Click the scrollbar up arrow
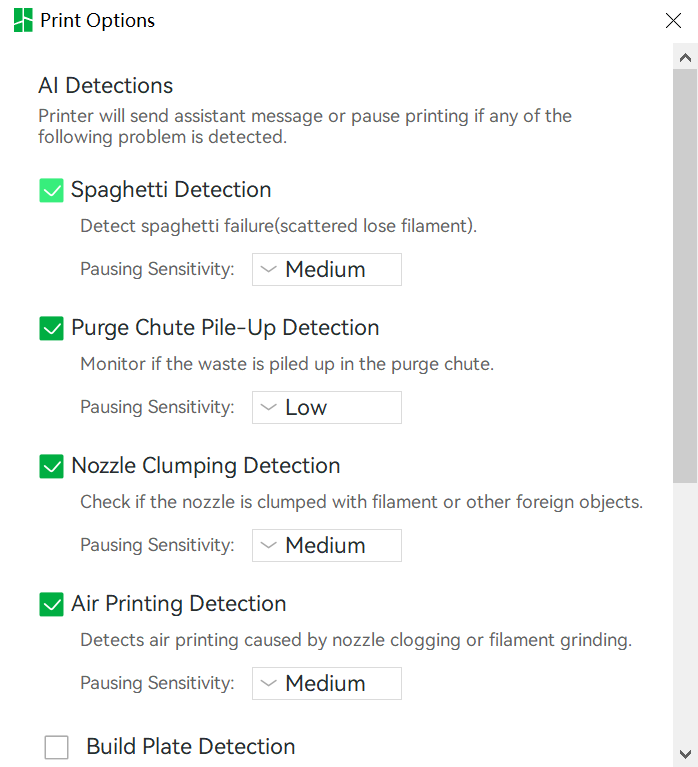The width and height of the screenshot is (698, 767). (x=685, y=58)
